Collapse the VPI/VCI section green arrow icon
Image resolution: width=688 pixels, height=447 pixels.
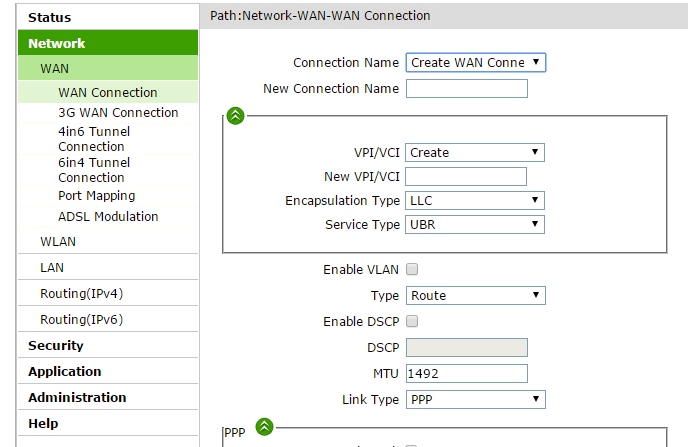click(x=235, y=116)
